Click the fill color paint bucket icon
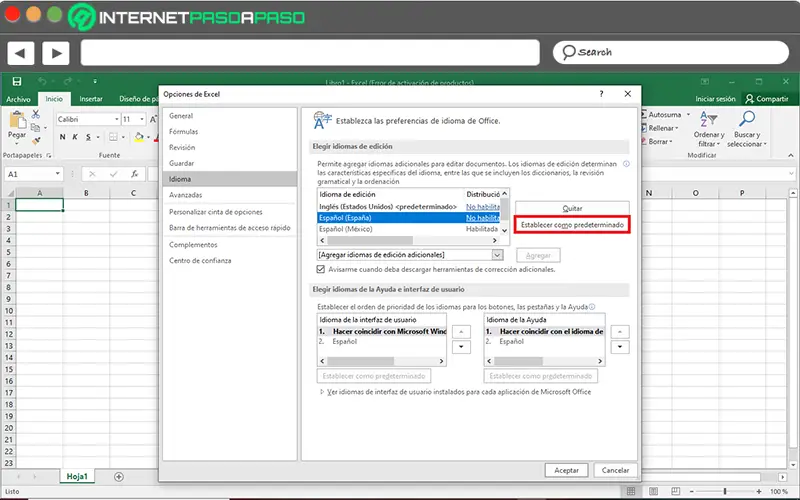Screen dimensions: 800x500 139,137
